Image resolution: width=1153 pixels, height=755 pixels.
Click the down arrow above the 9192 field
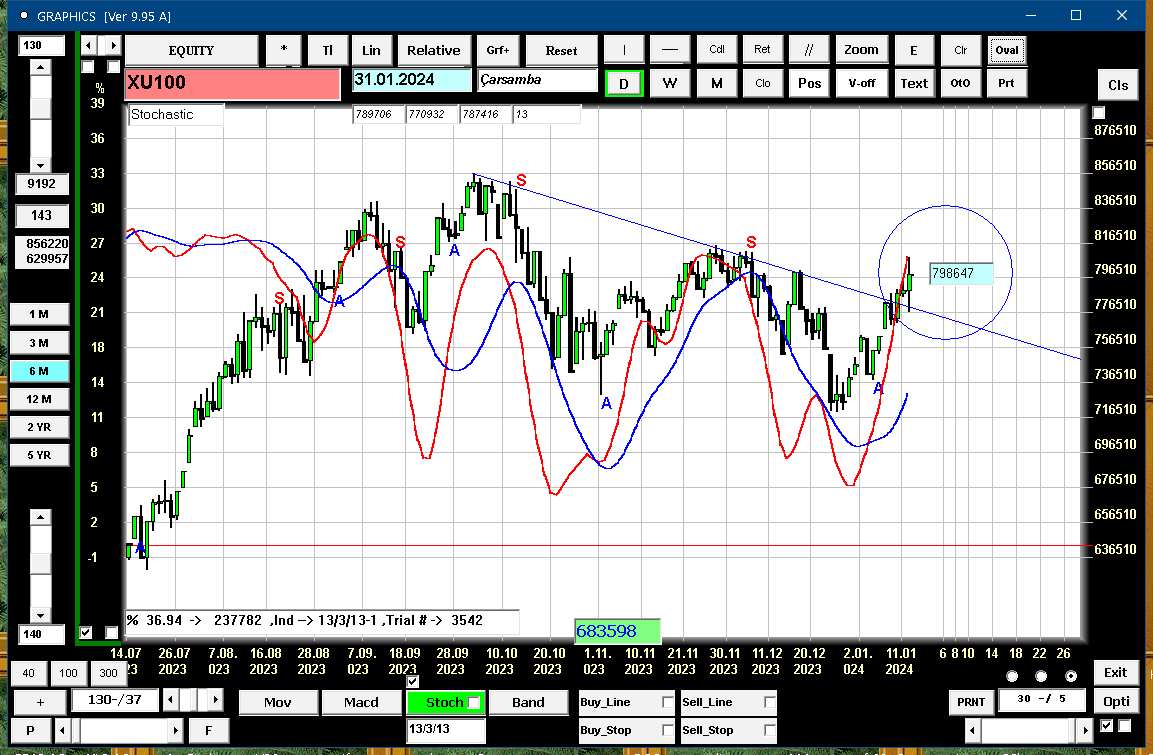coord(40,165)
